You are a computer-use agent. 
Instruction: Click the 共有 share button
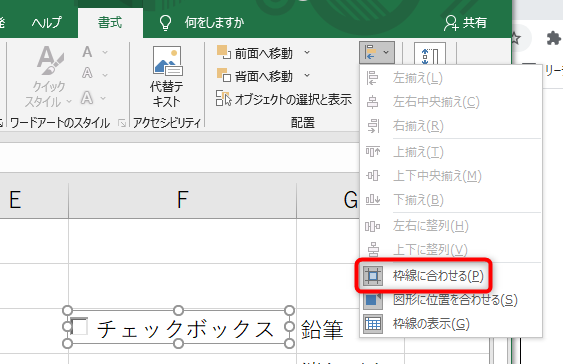click(465, 23)
